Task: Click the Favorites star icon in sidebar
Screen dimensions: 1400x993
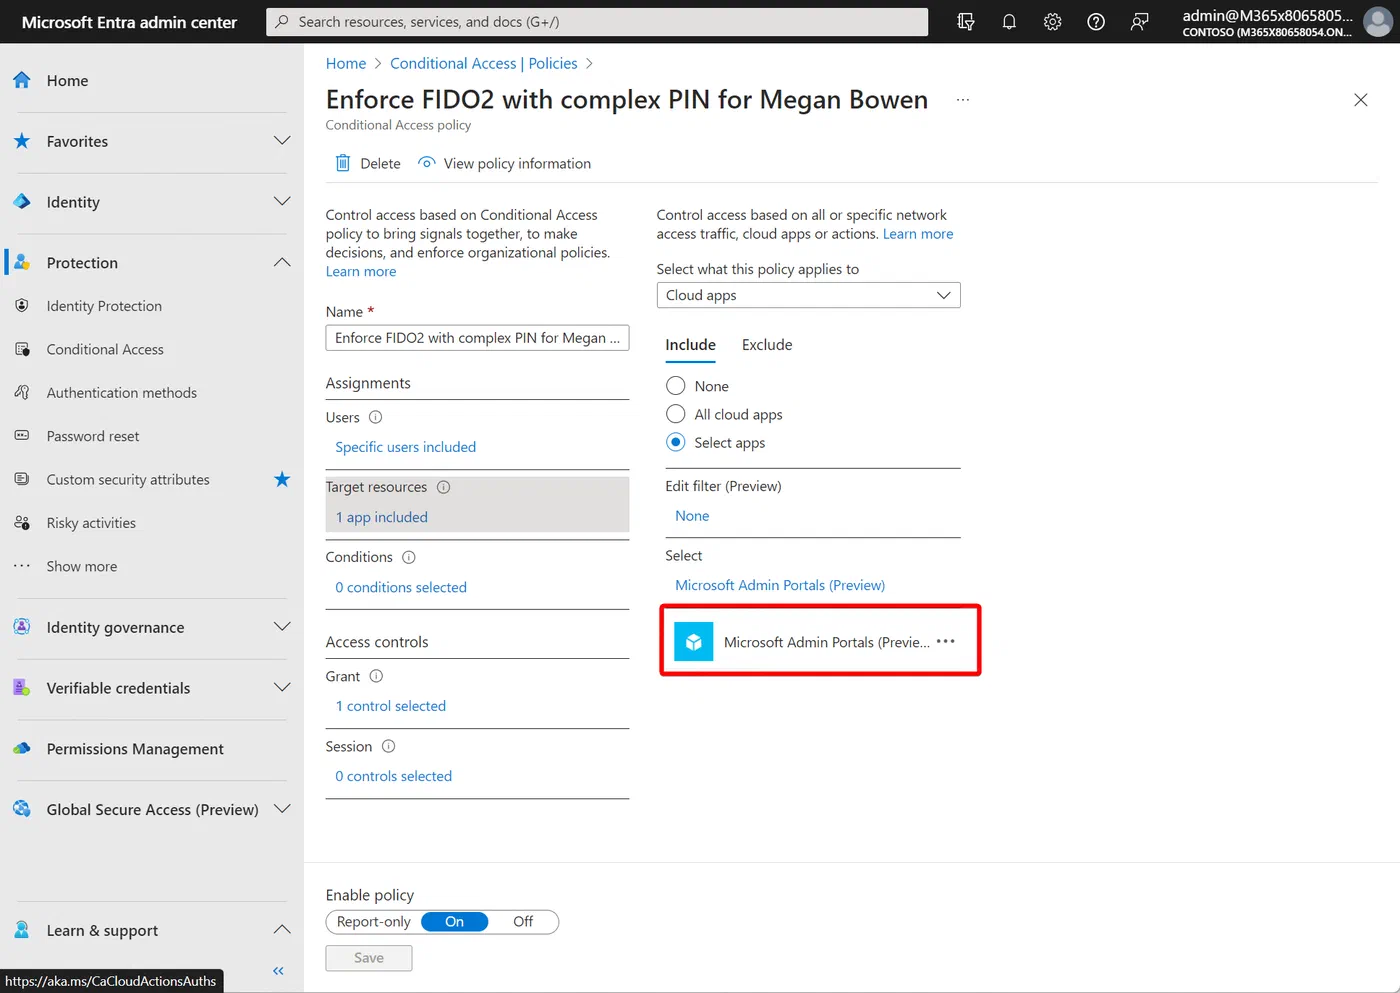Action: [22, 141]
